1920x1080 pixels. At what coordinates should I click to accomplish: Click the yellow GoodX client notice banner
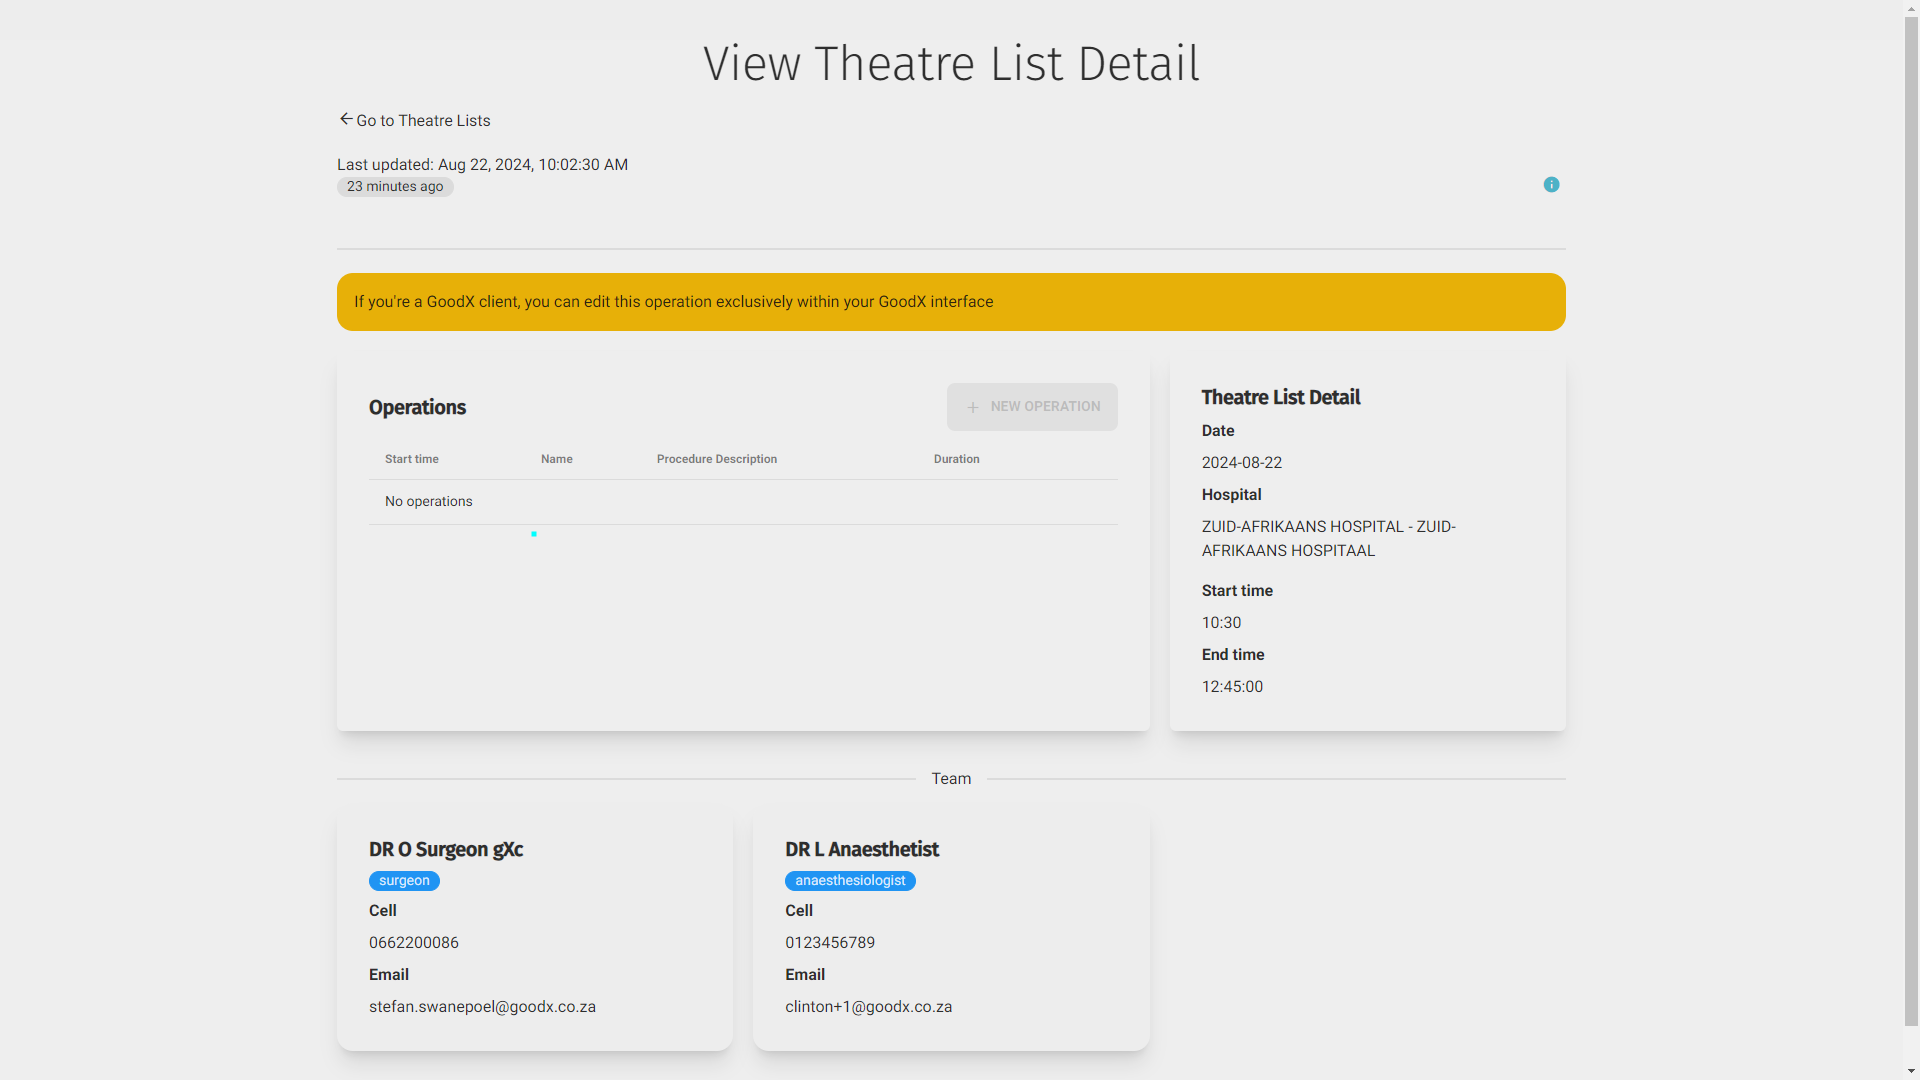tap(951, 302)
